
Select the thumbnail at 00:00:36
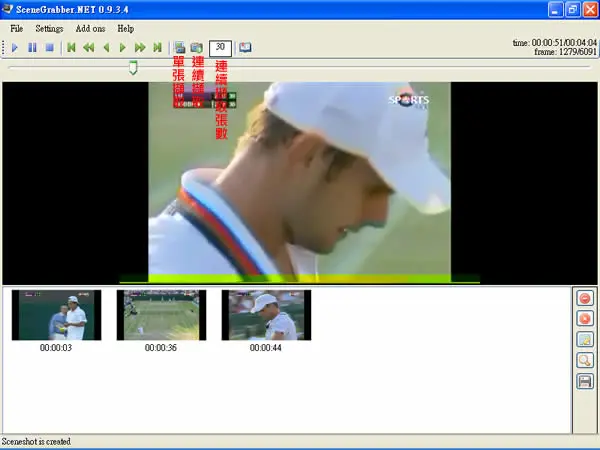161,315
